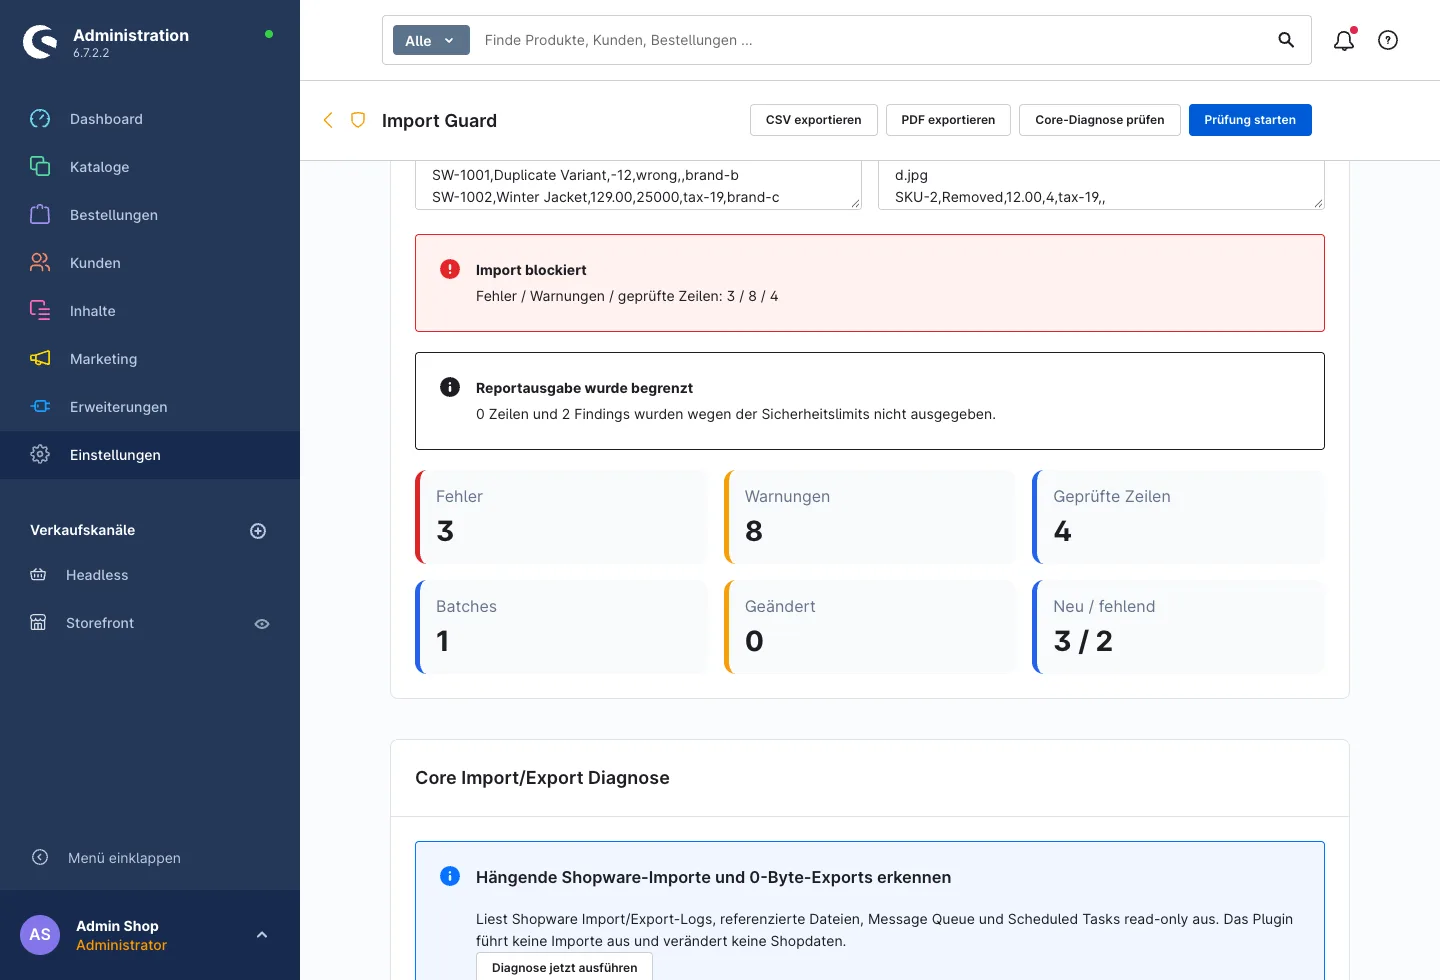The width and height of the screenshot is (1440, 980).
Task: Open notifications bell icon
Action: pos(1344,40)
